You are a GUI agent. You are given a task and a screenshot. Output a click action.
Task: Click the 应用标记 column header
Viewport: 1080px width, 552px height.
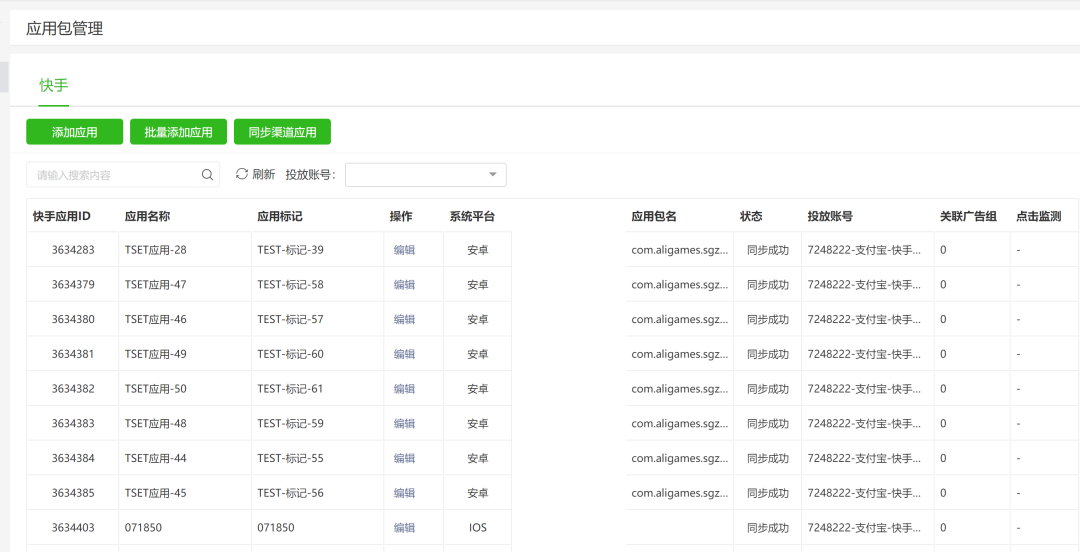[280, 216]
